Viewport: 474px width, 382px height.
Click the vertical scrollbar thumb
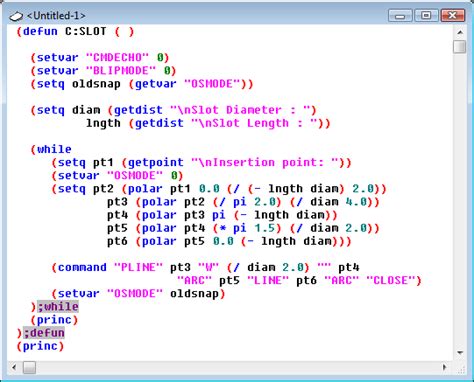coord(460,47)
